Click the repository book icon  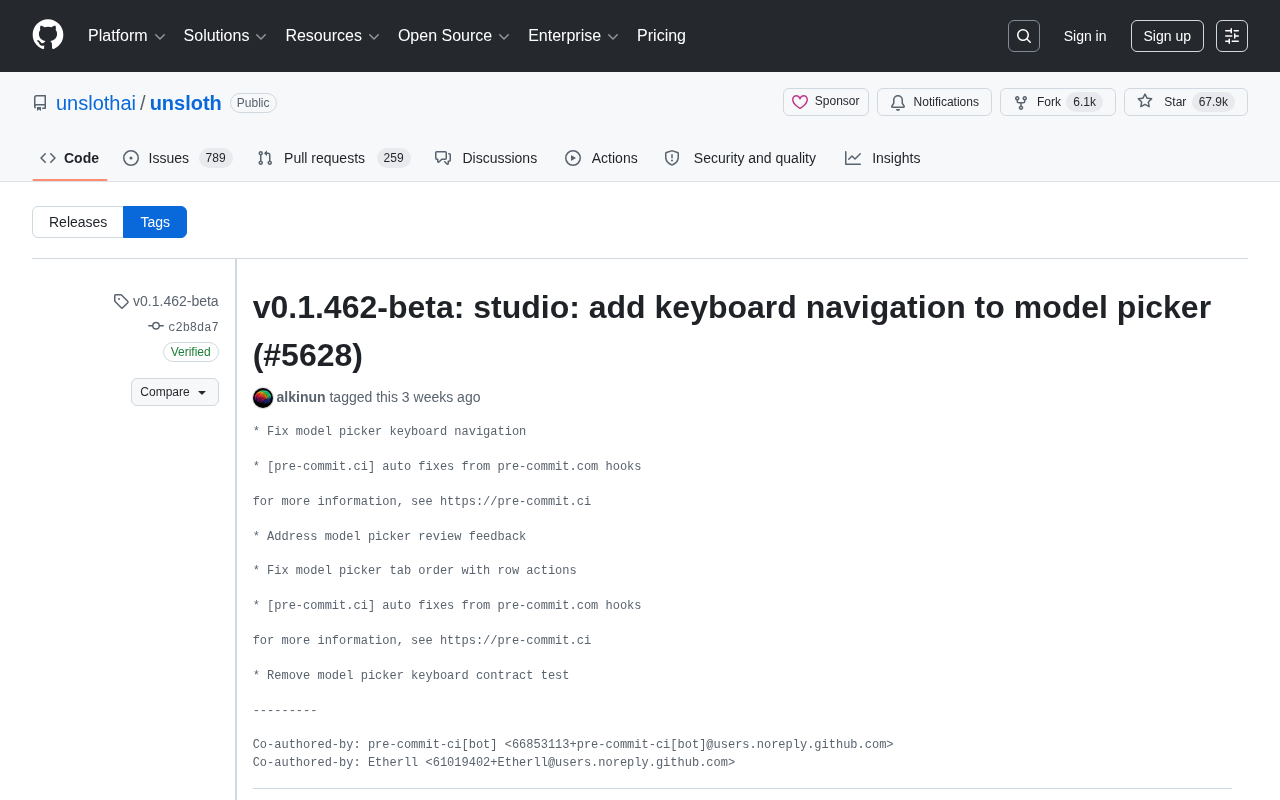point(40,103)
